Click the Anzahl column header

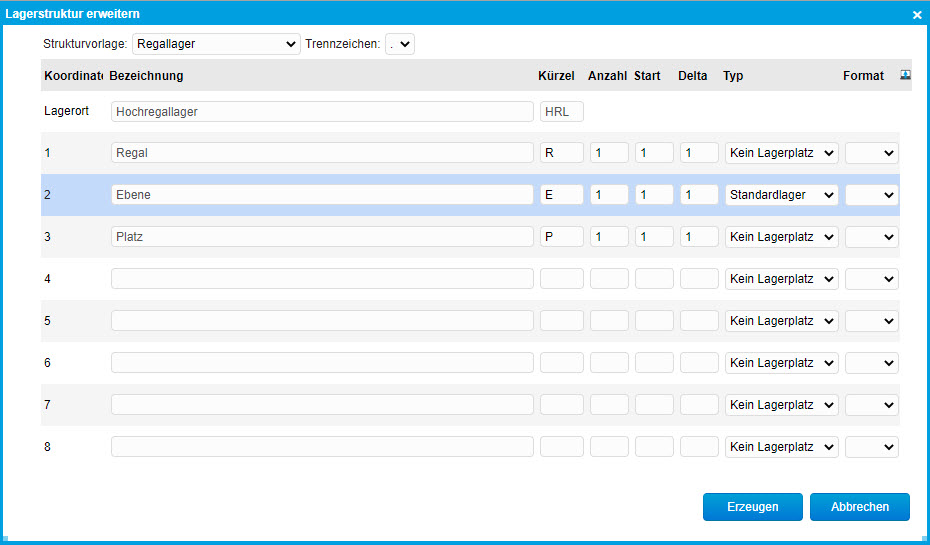click(x=607, y=76)
